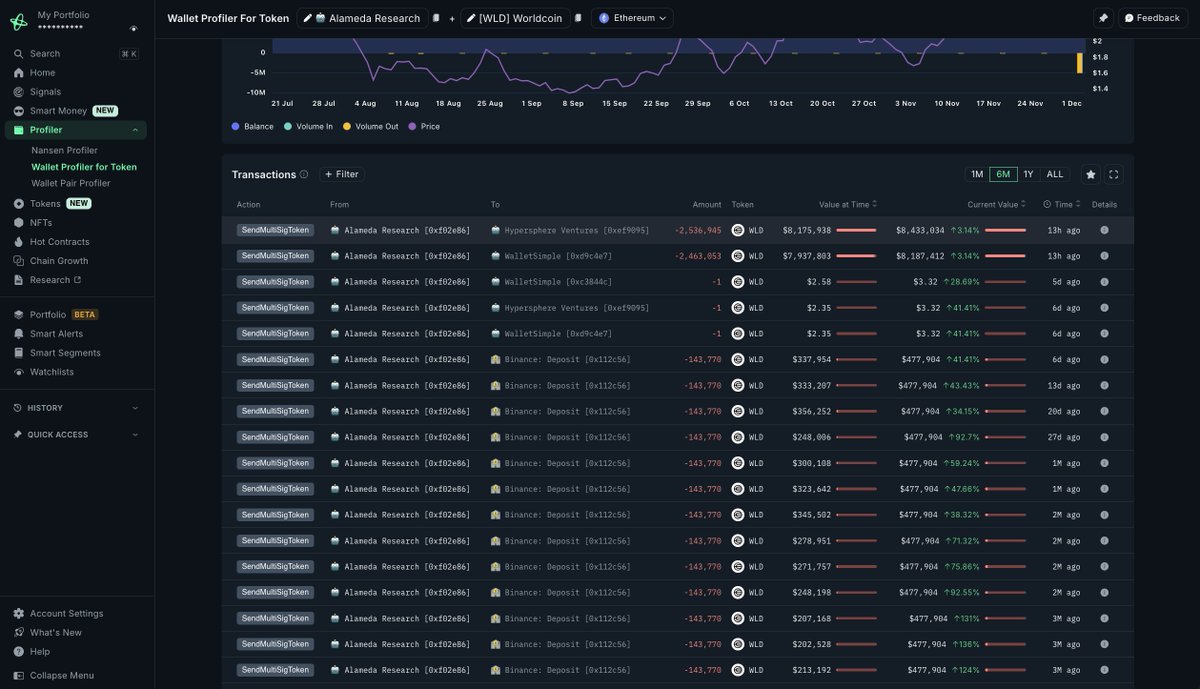Click the Chain Growth icon
The height and width of the screenshot is (689, 1200).
(19, 261)
